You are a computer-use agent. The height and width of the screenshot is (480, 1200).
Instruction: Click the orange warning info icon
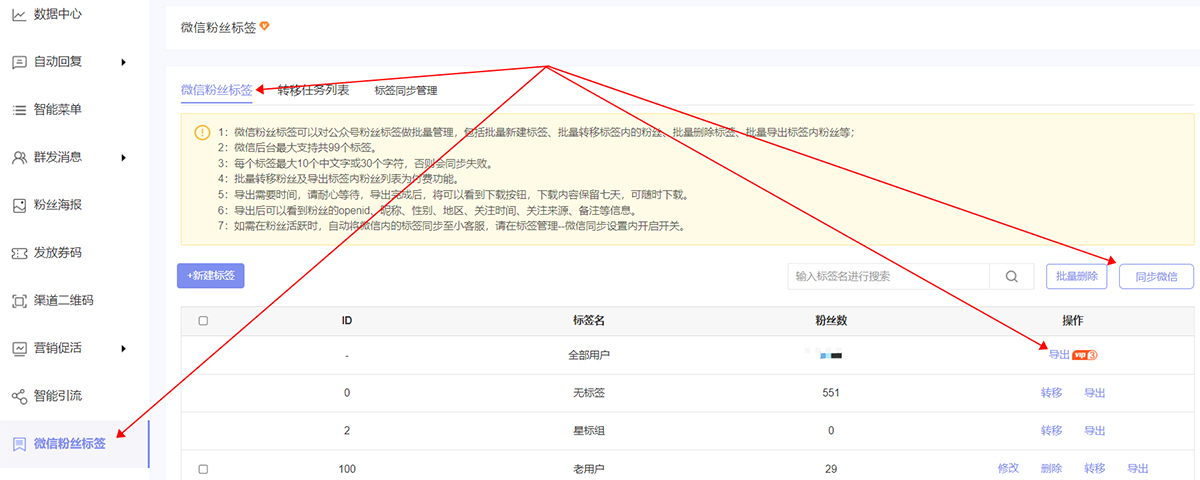click(x=202, y=132)
